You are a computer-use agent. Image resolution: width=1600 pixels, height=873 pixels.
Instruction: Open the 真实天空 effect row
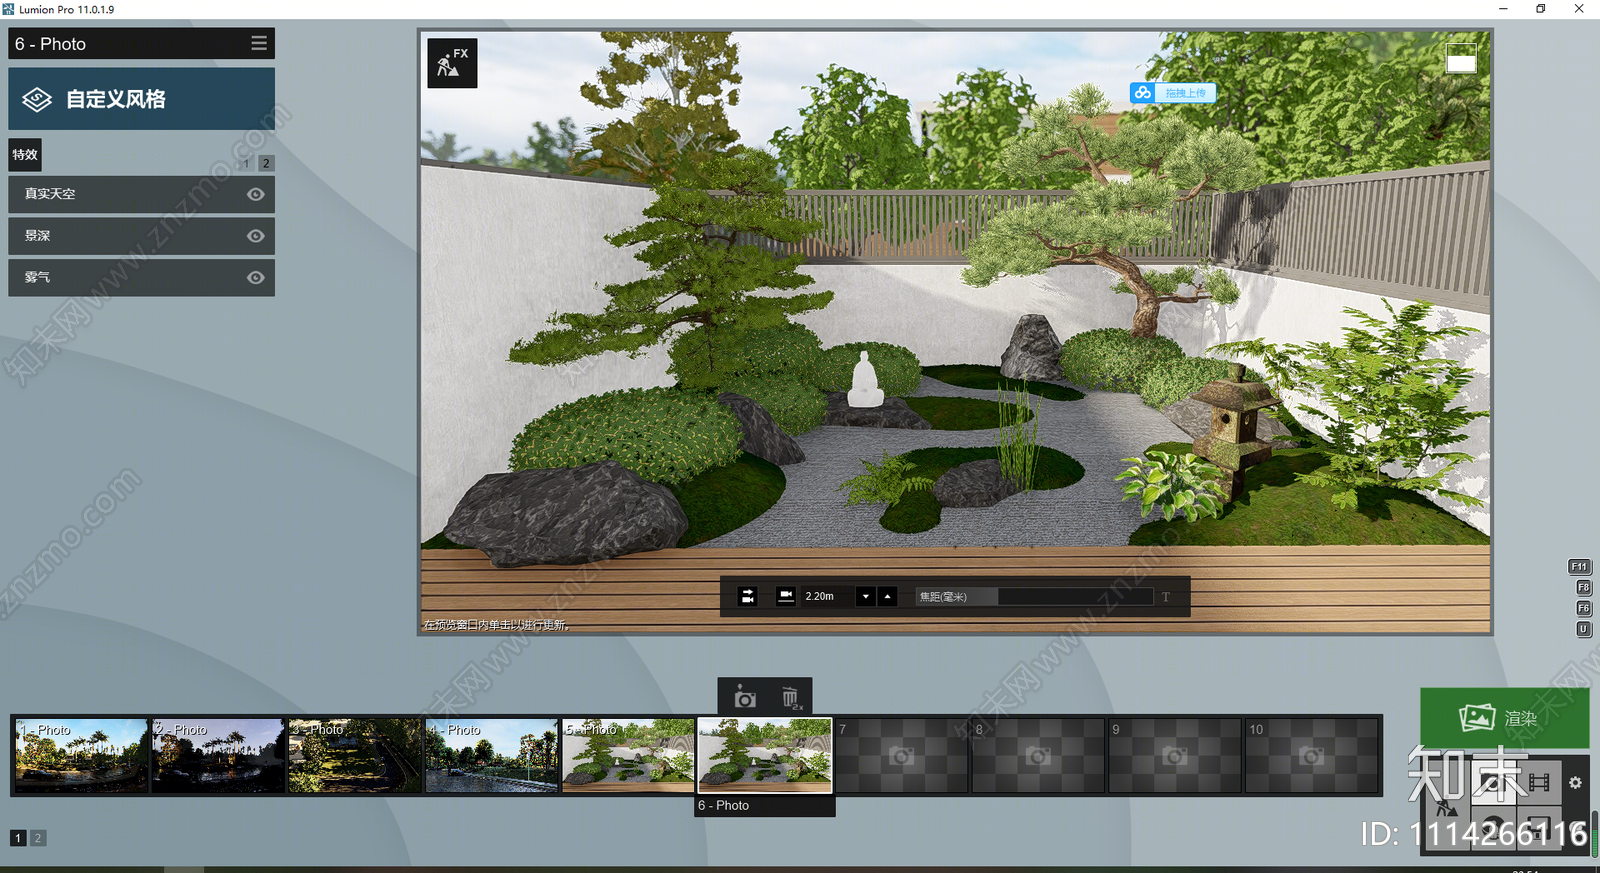coord(141,194)
